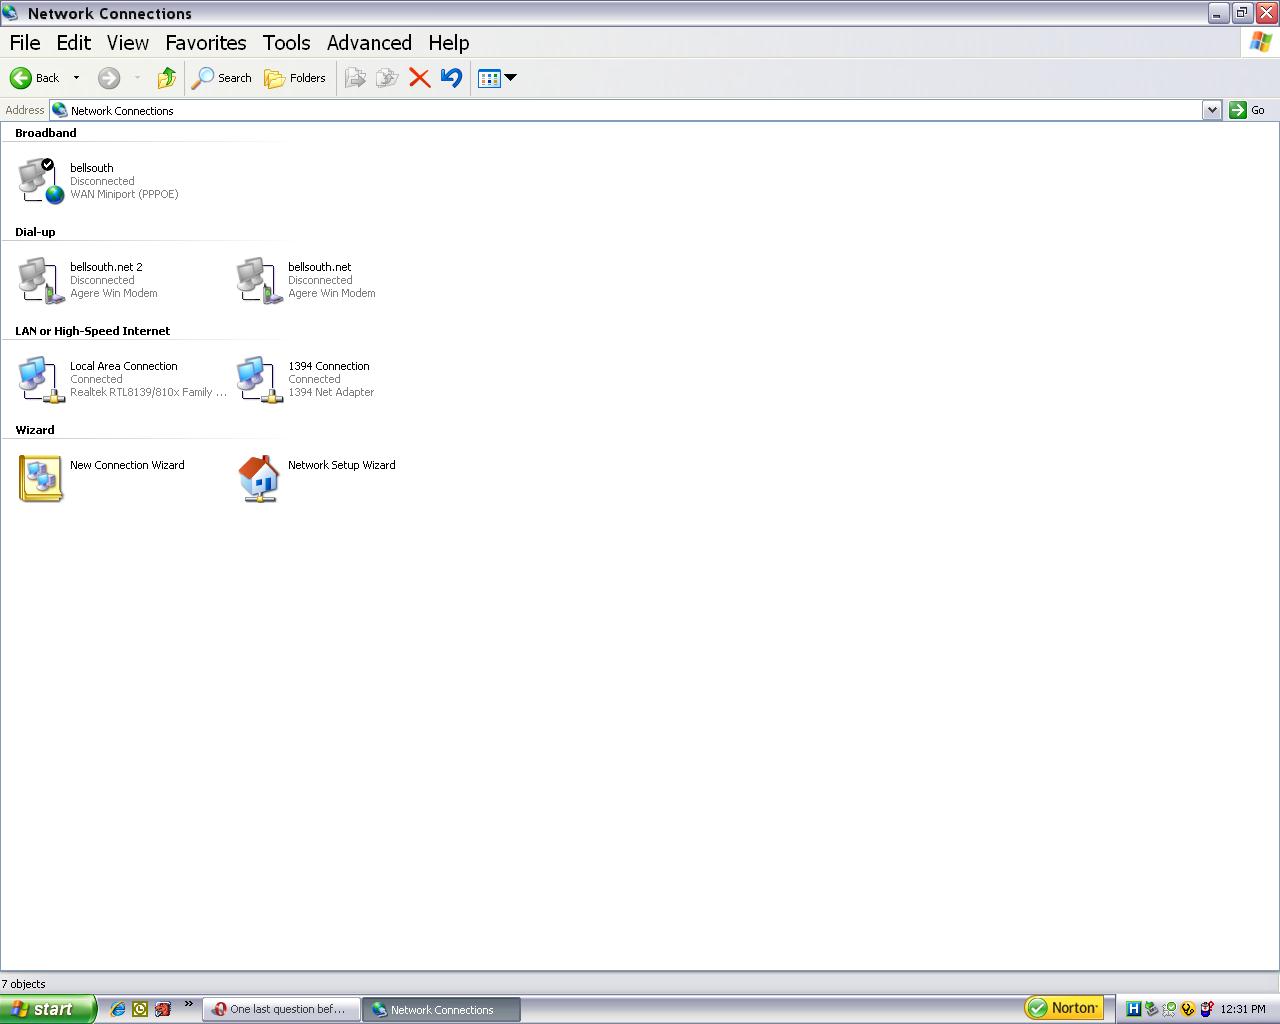The width and height of the screenshot is (1280, 1024).
Task: Open the Search pane
Action: point(222,78)
